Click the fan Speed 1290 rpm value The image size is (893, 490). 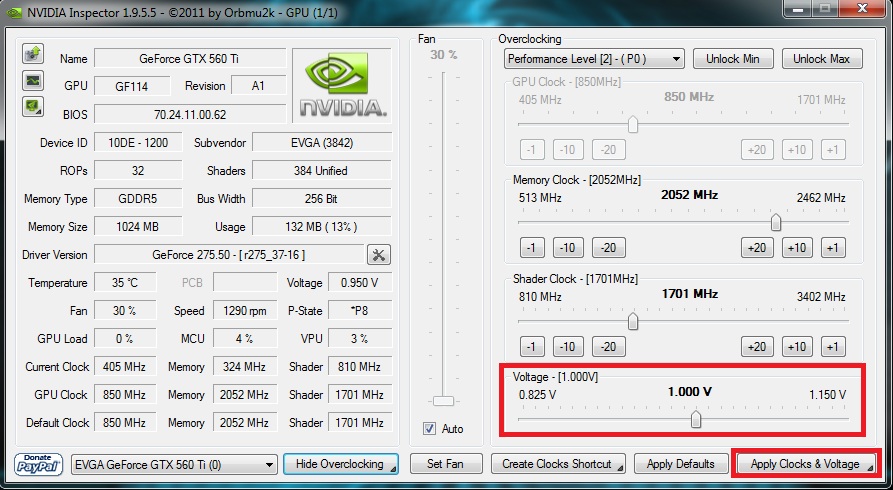tap(245, 311)
